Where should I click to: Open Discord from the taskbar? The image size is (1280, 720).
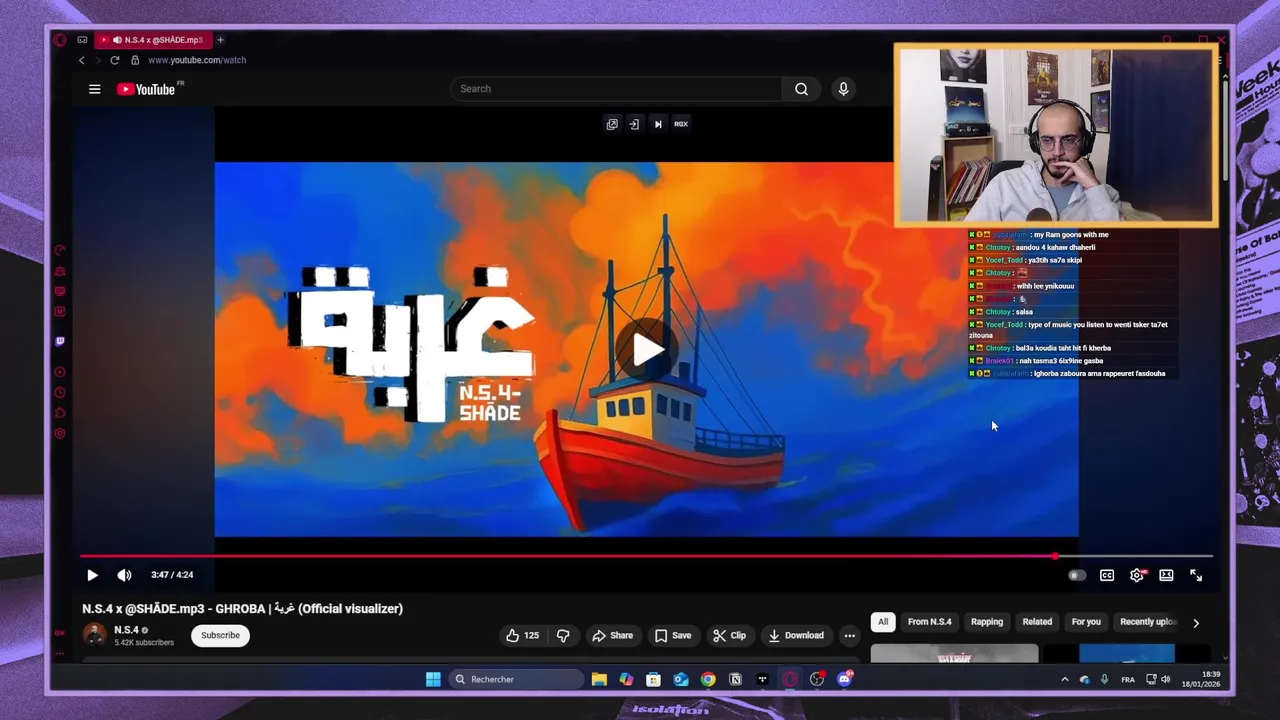pos(845,679)
